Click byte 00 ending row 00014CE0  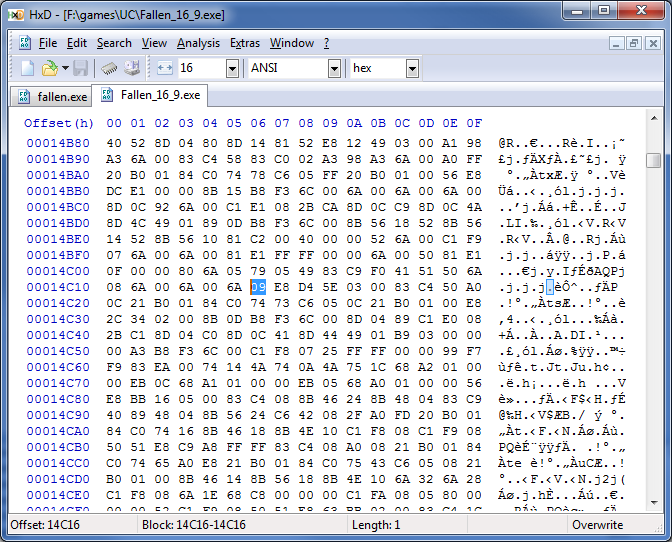coord(474,495)
